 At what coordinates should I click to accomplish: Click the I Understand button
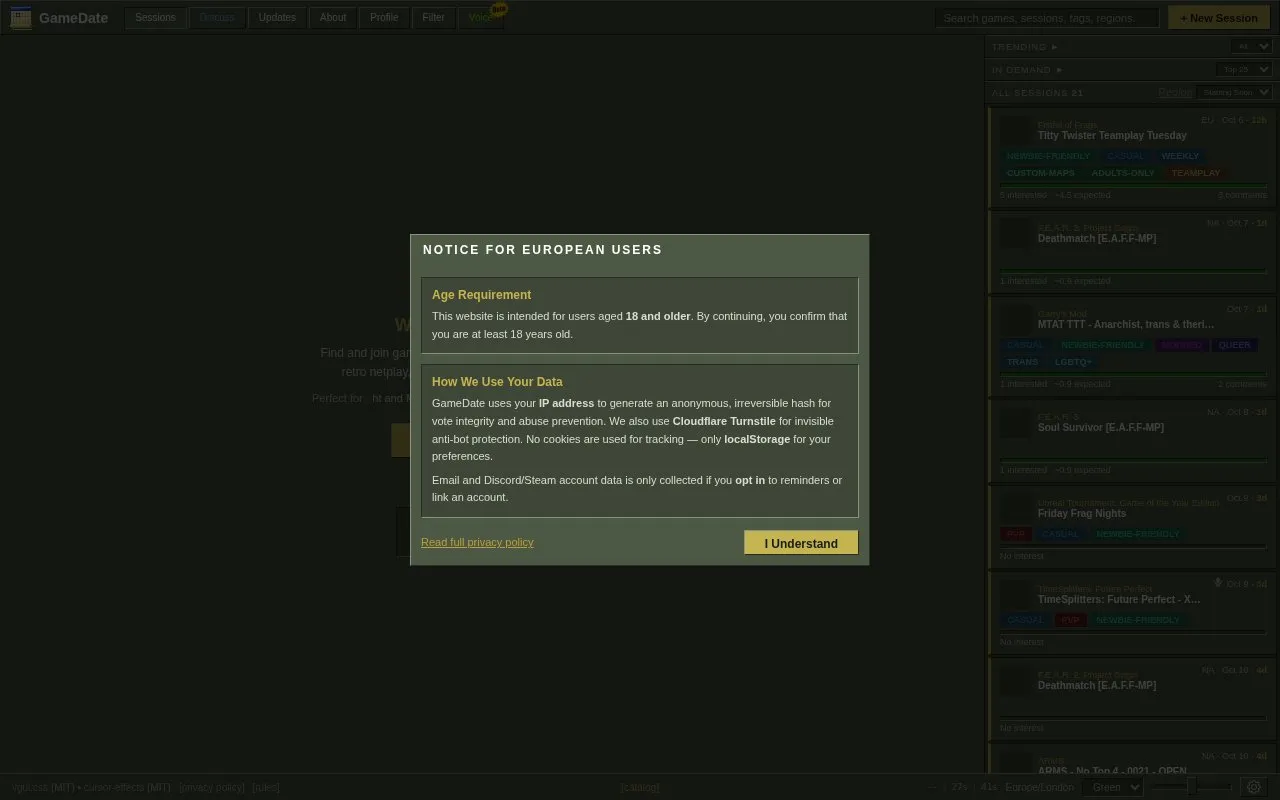tap(801, 543)
